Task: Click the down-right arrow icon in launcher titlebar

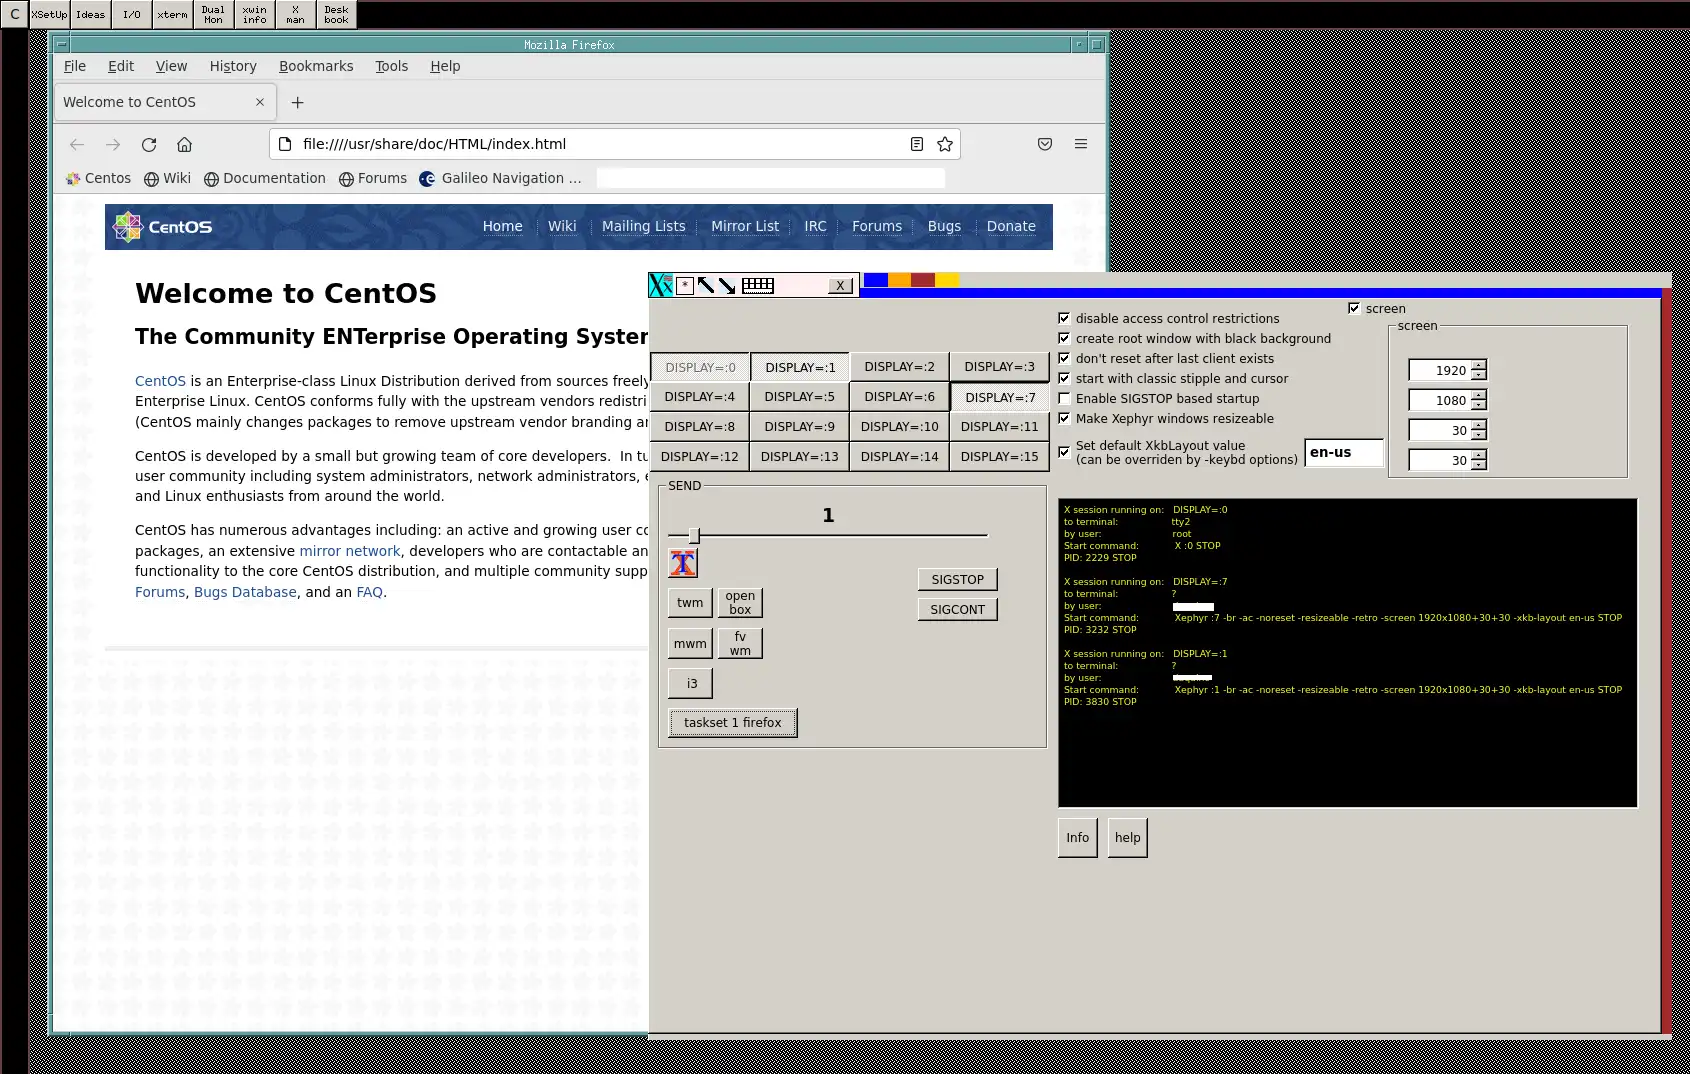Action: 727,286
